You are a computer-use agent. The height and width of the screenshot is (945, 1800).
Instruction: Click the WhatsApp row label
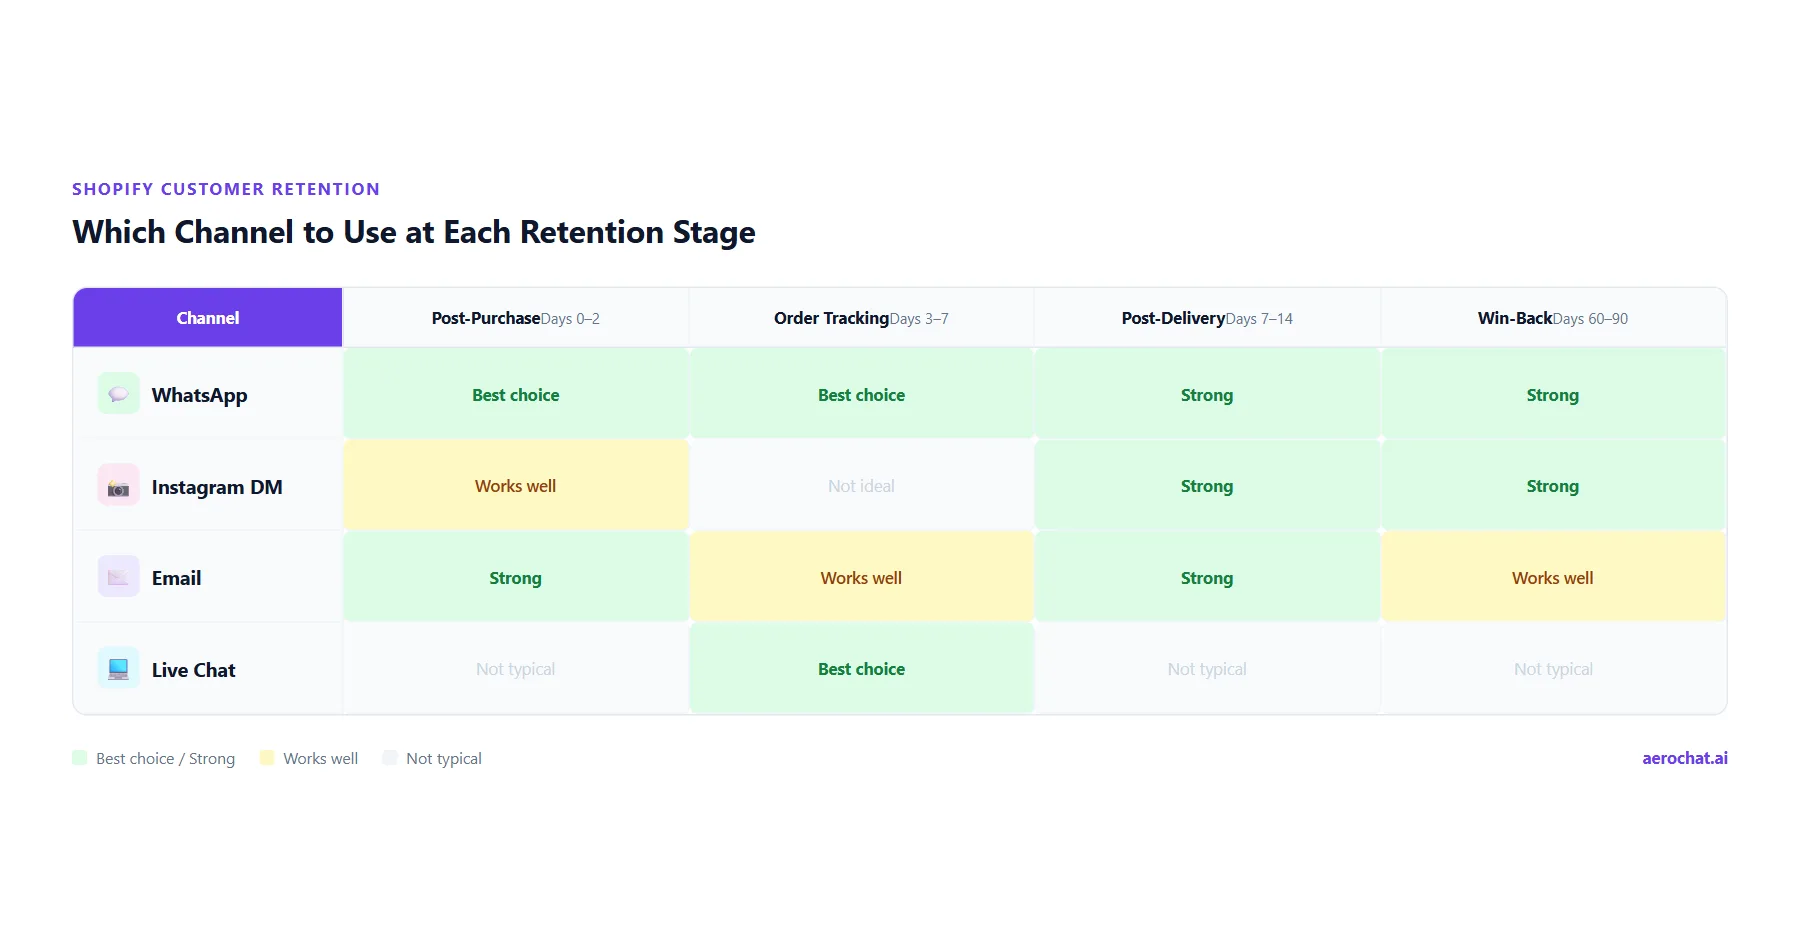pos(199,395)
